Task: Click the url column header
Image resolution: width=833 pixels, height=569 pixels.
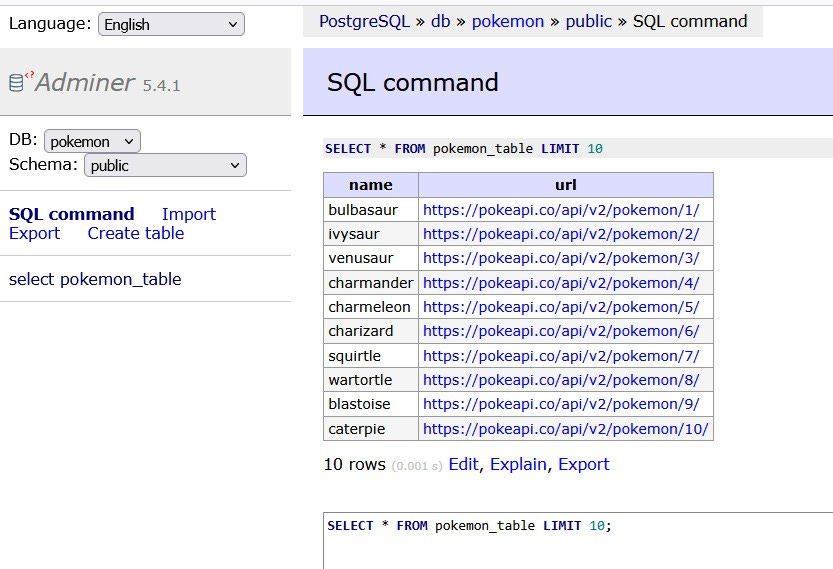Action: point(566,185)
